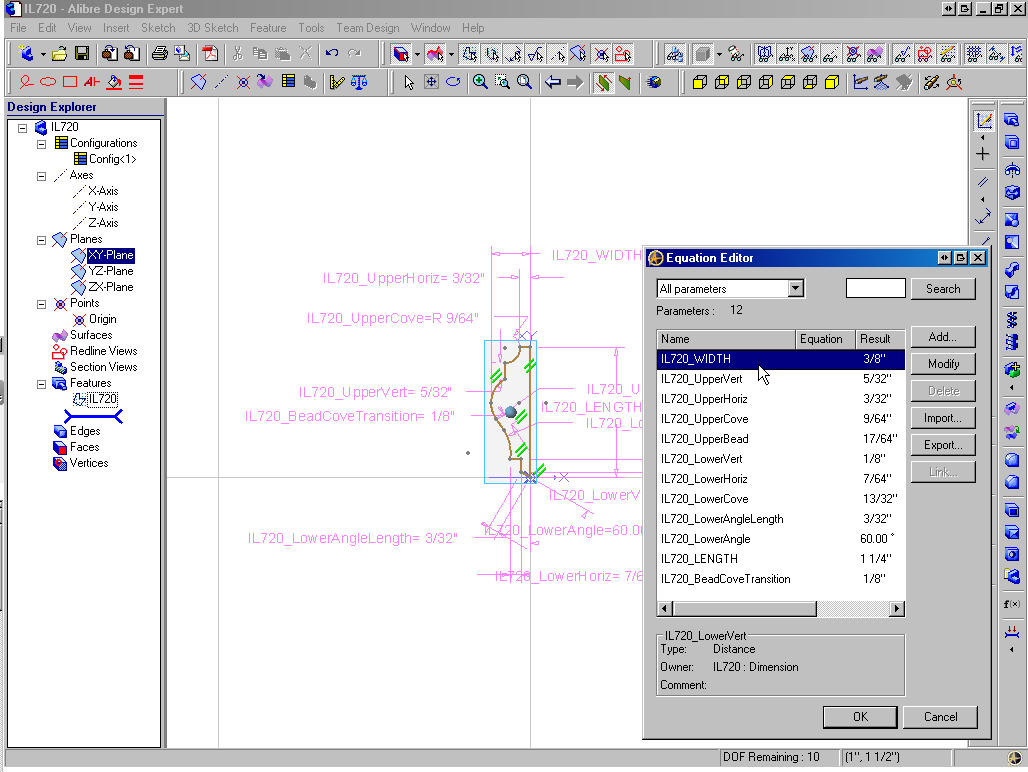Select the rectangle sketch tool
This screenshot has height=772, width=1028.
point(71,81)
